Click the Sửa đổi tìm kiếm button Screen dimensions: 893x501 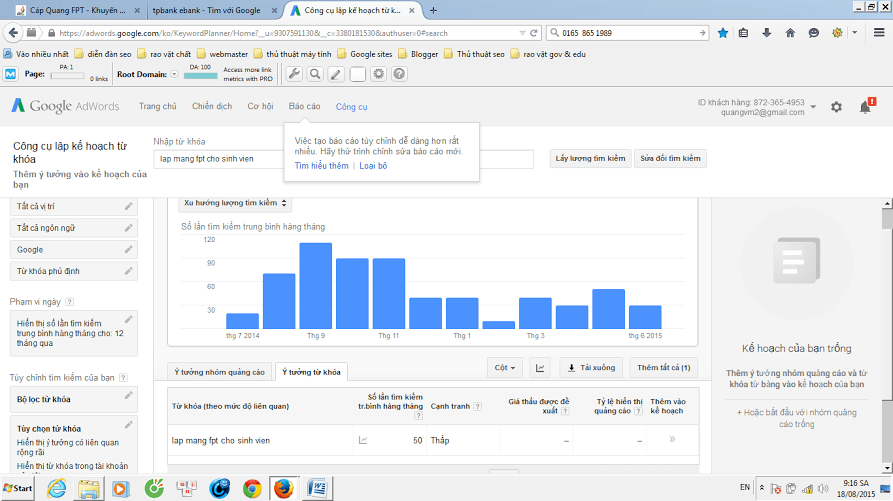(670, 158)
